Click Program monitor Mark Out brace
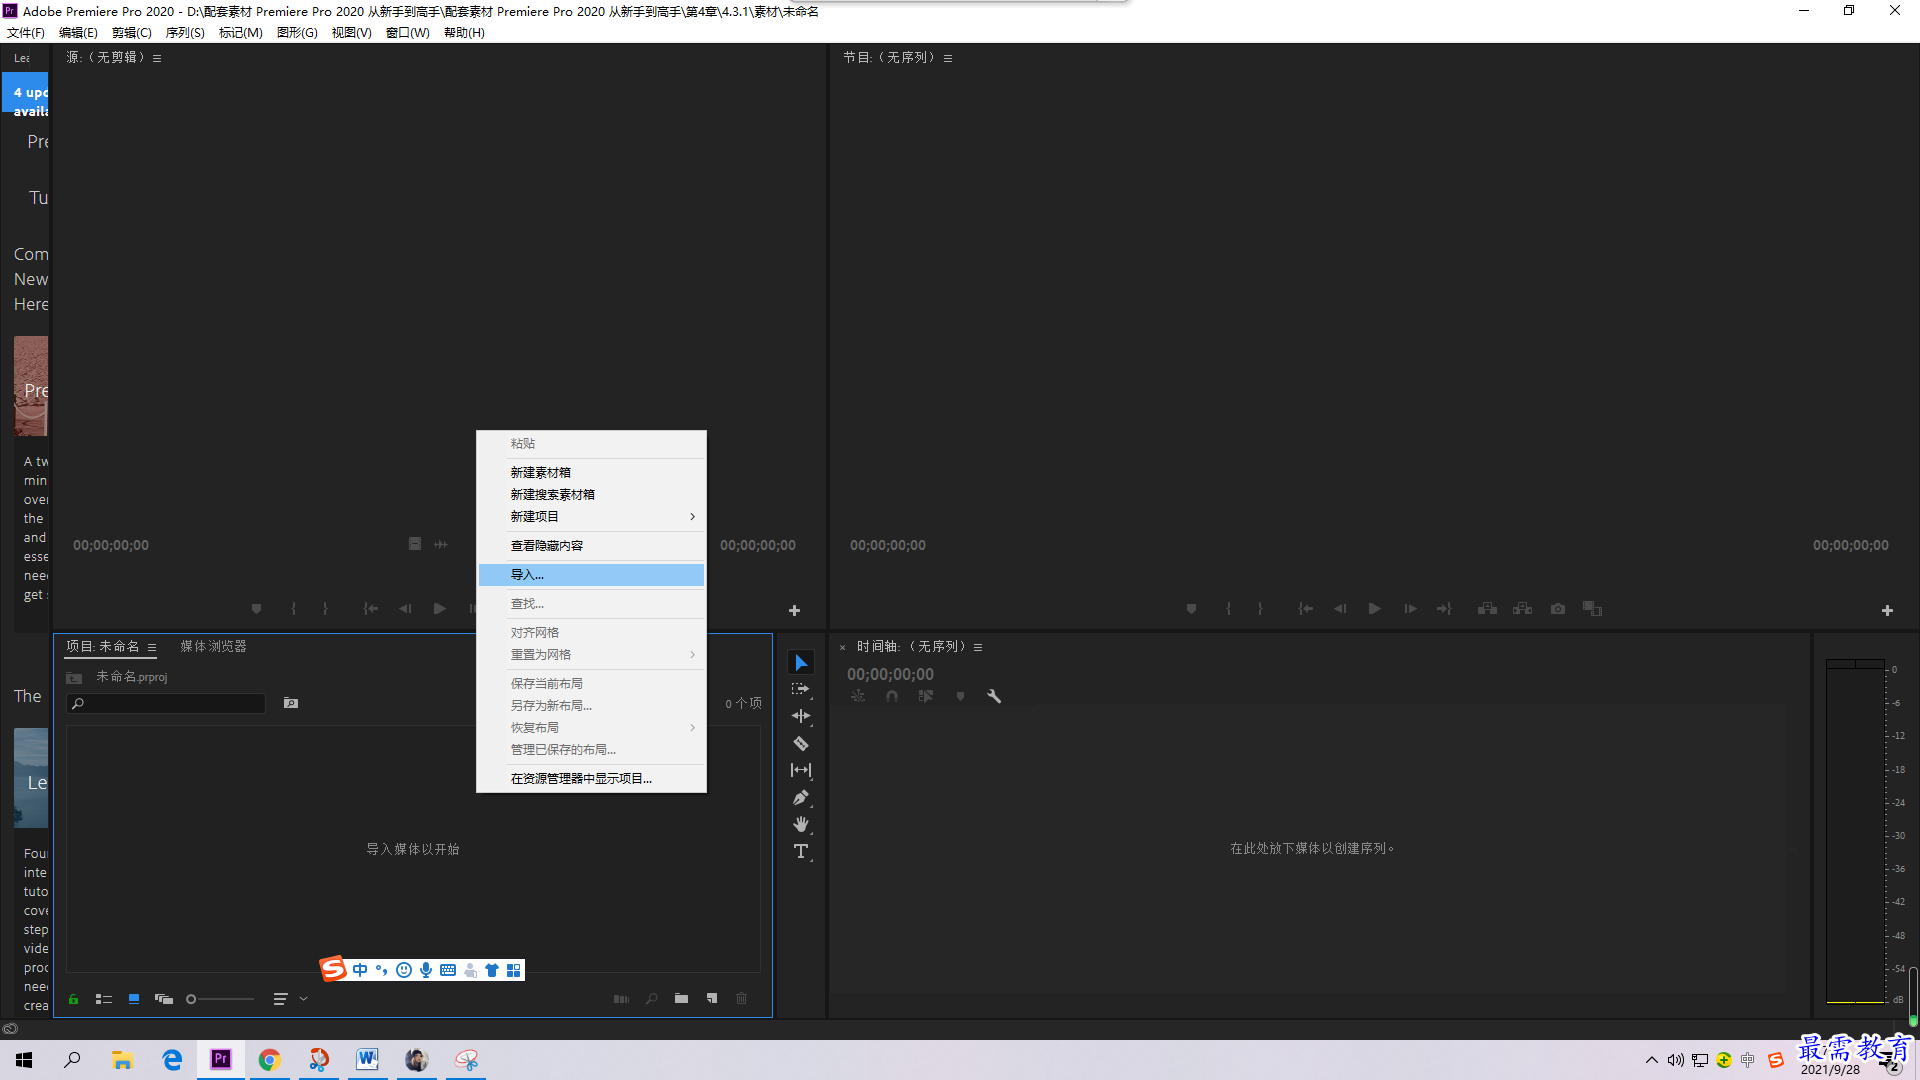Screen dimensions: 1920x1080 (x=1260, y=608)
